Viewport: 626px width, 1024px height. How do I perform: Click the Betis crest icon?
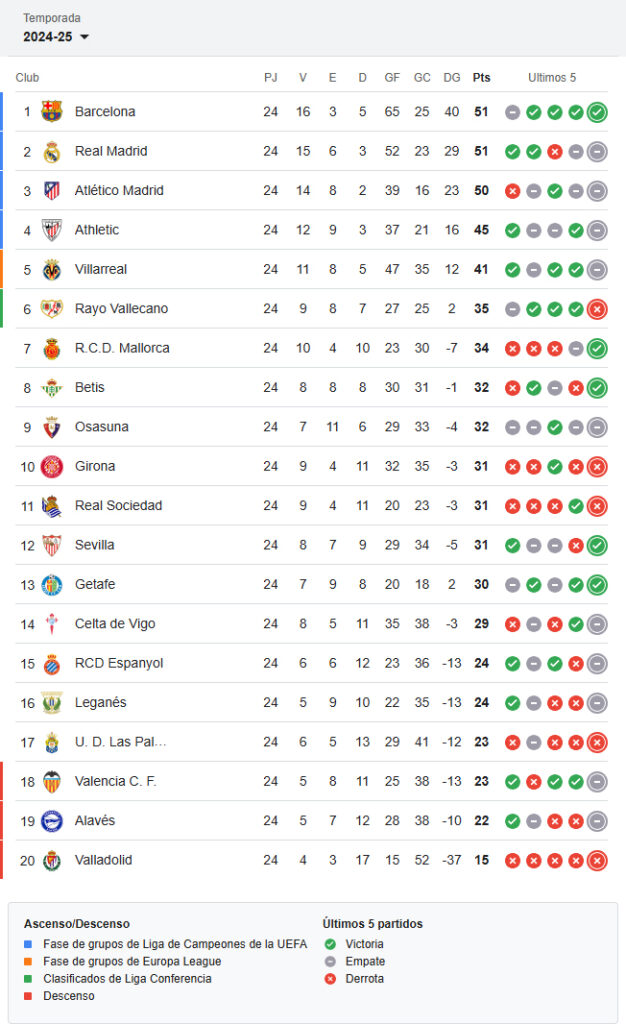pos(52,388)
